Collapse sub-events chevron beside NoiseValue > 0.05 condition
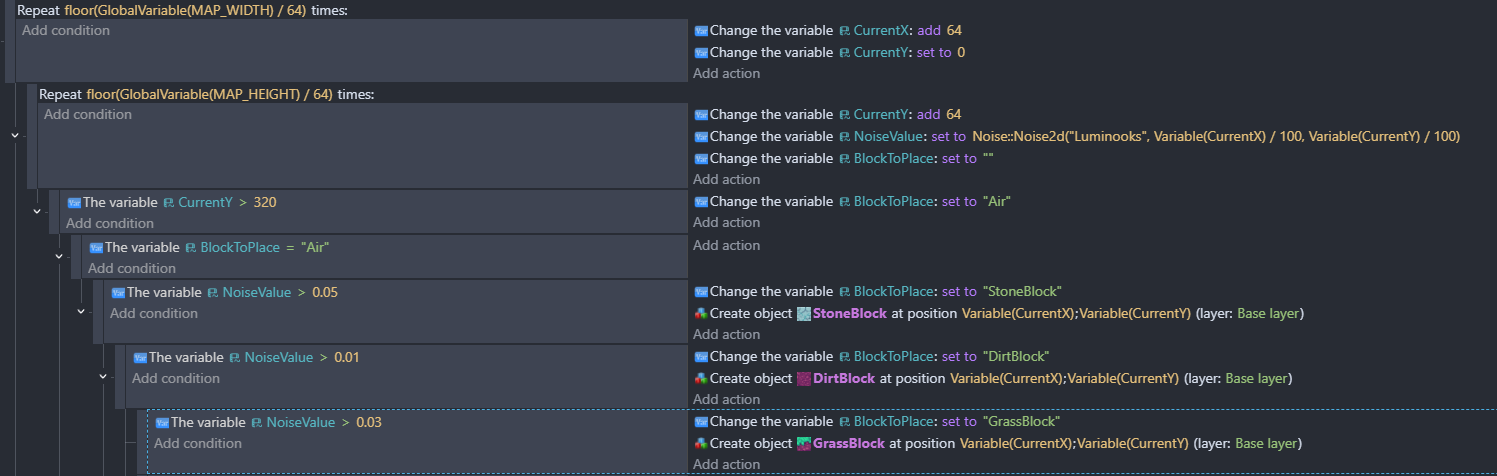This screenshot has height=476, width=1497. (81, 311)
